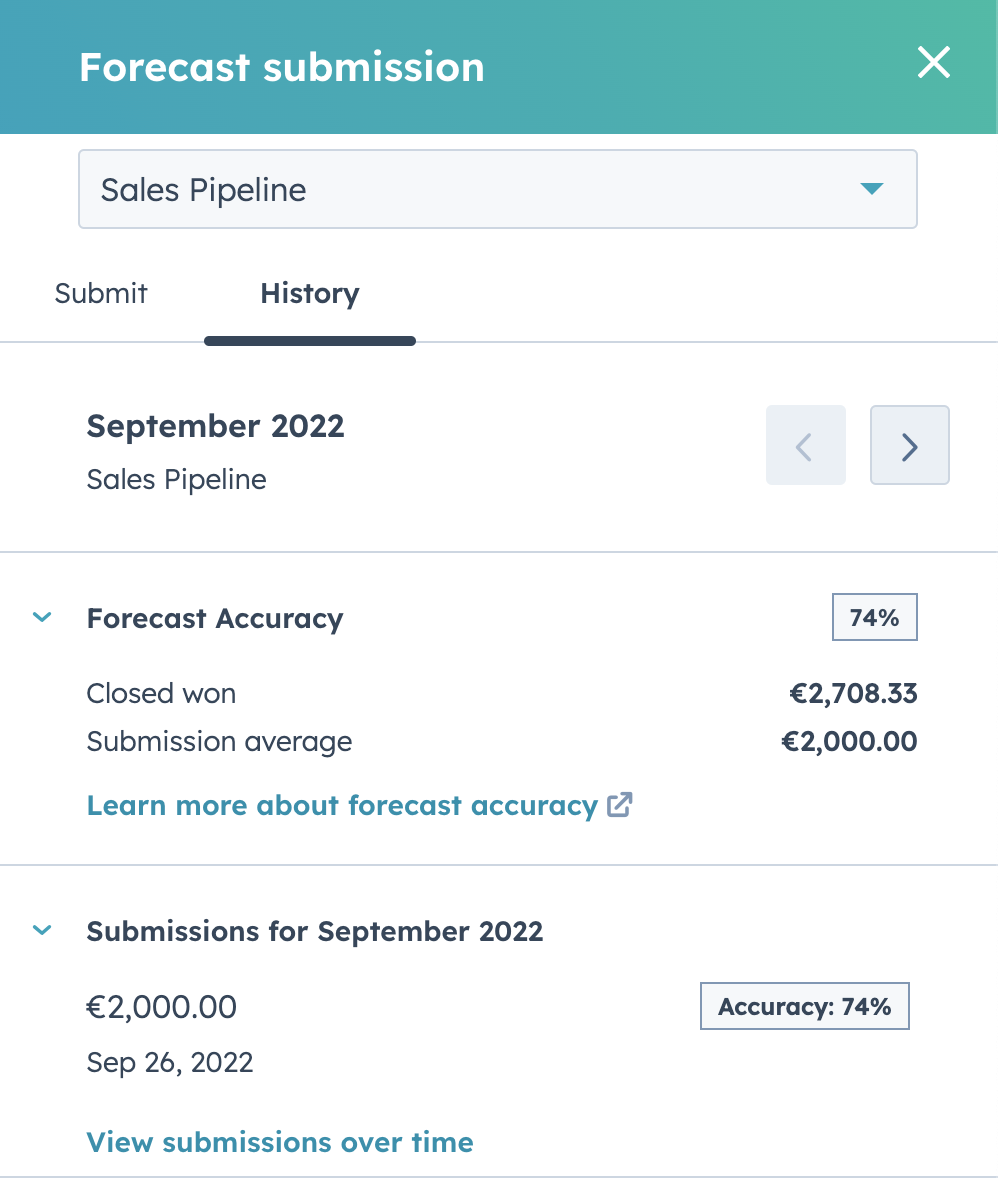Close the Forecast submission panel
Viewport: 998px width, 1178px height.
coord(934,64)
